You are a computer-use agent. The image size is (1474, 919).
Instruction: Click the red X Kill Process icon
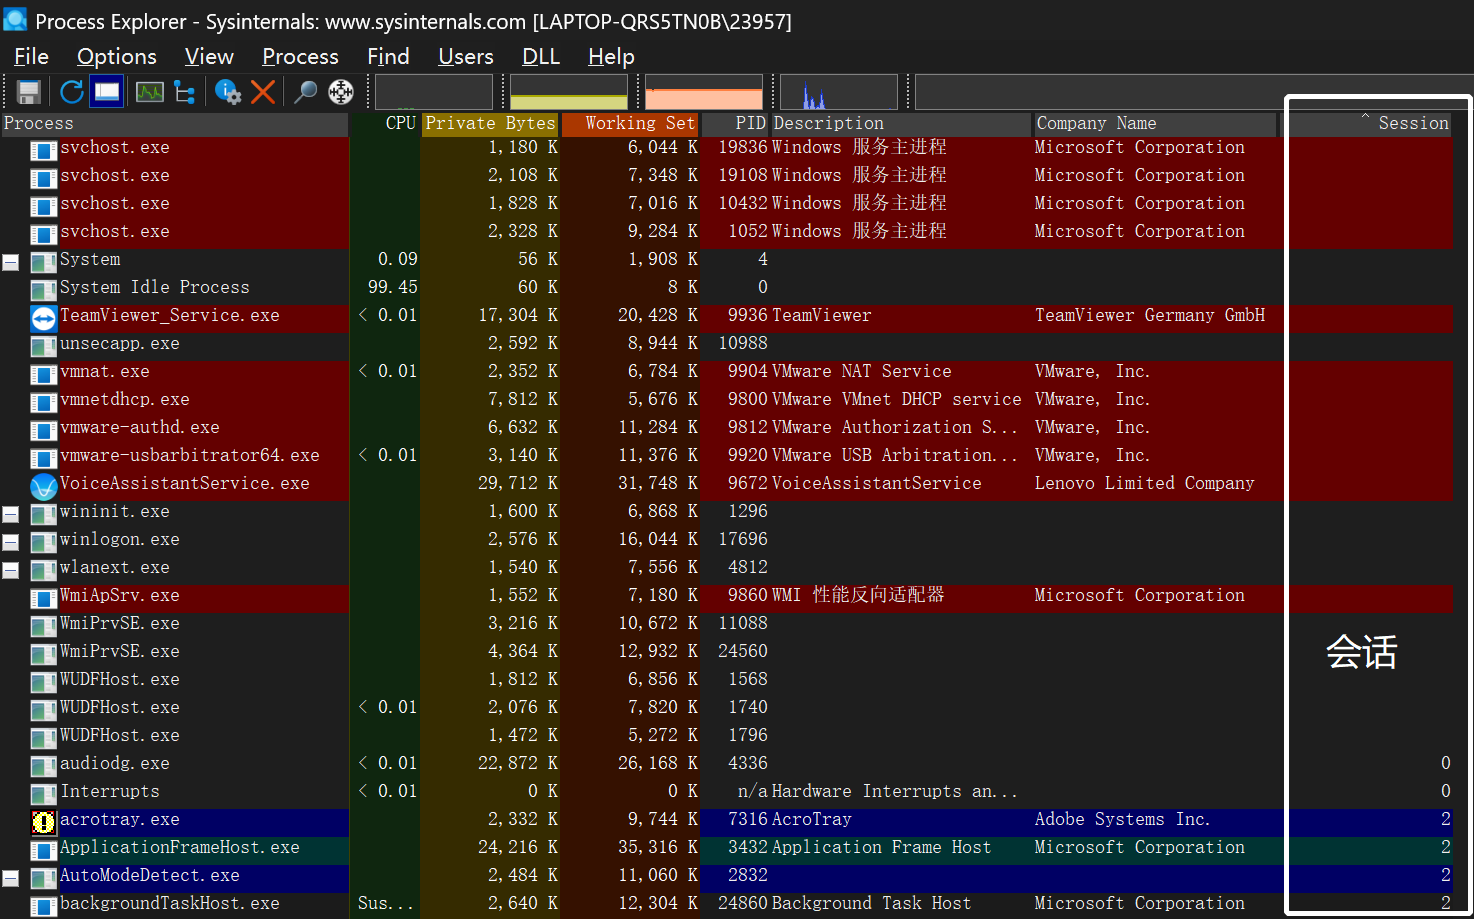[263, 92]
